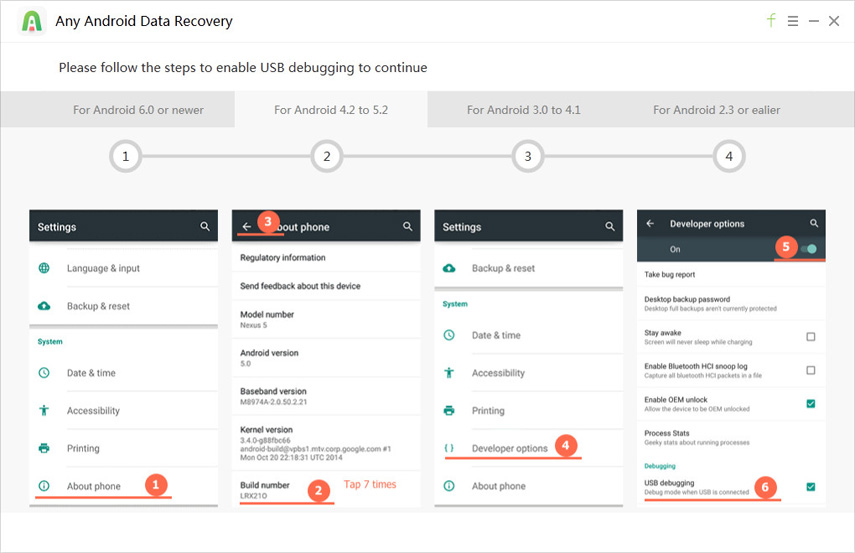Click Model number Nexus 5 row
Image resolution: width=855 pixels, height=553 pixels.
[326, 320]
